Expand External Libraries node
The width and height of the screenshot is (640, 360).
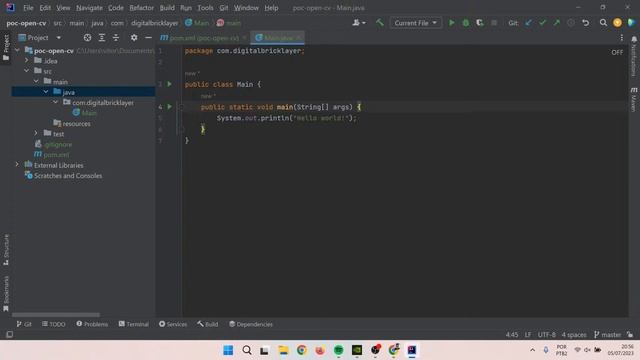pyautogui.click(x=17, y=164)
